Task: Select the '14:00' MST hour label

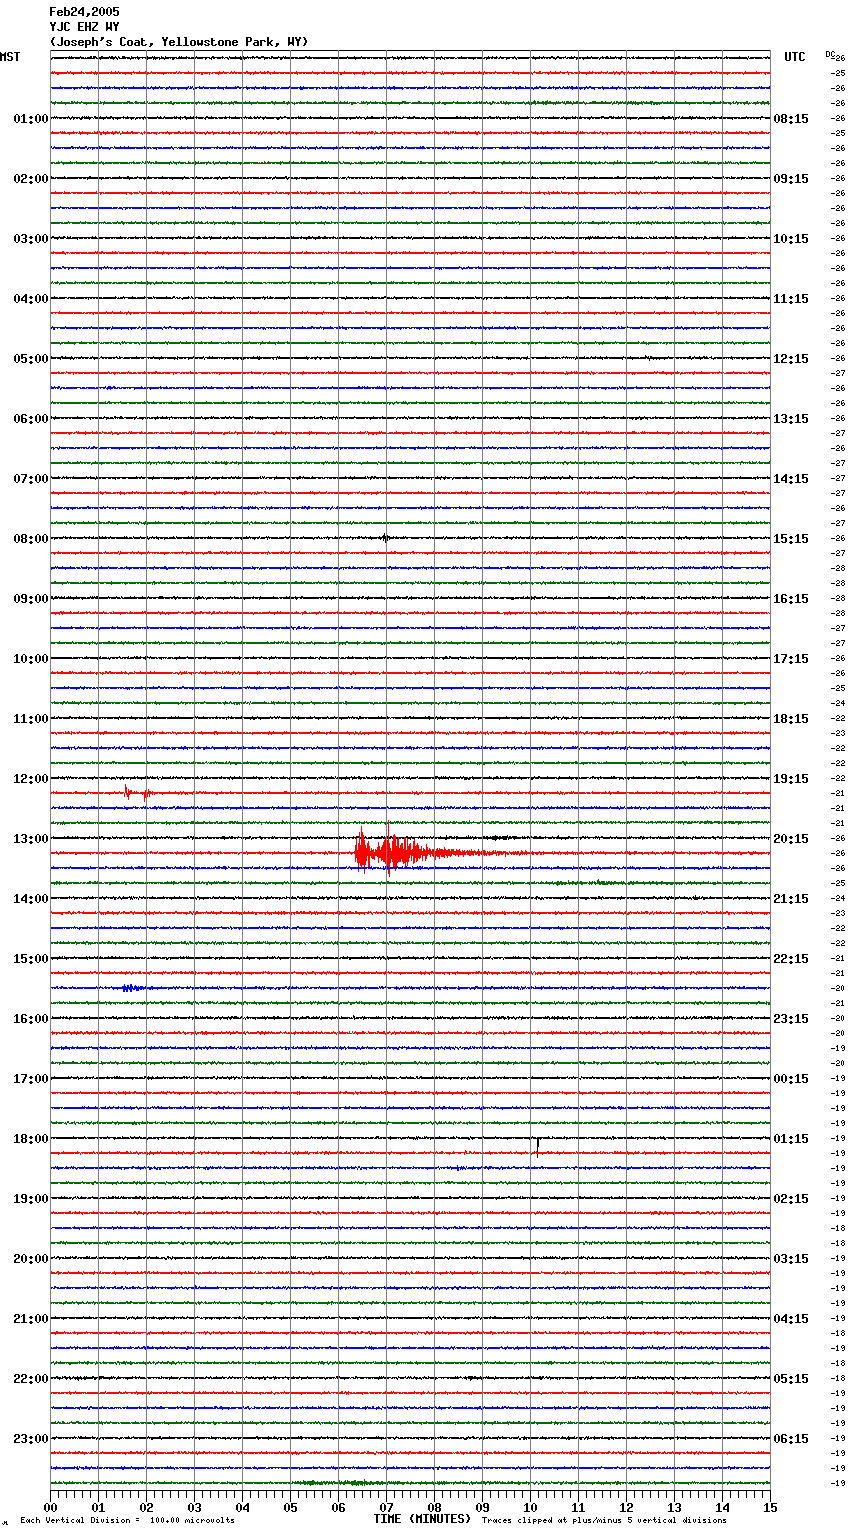Action: [31, 899]
